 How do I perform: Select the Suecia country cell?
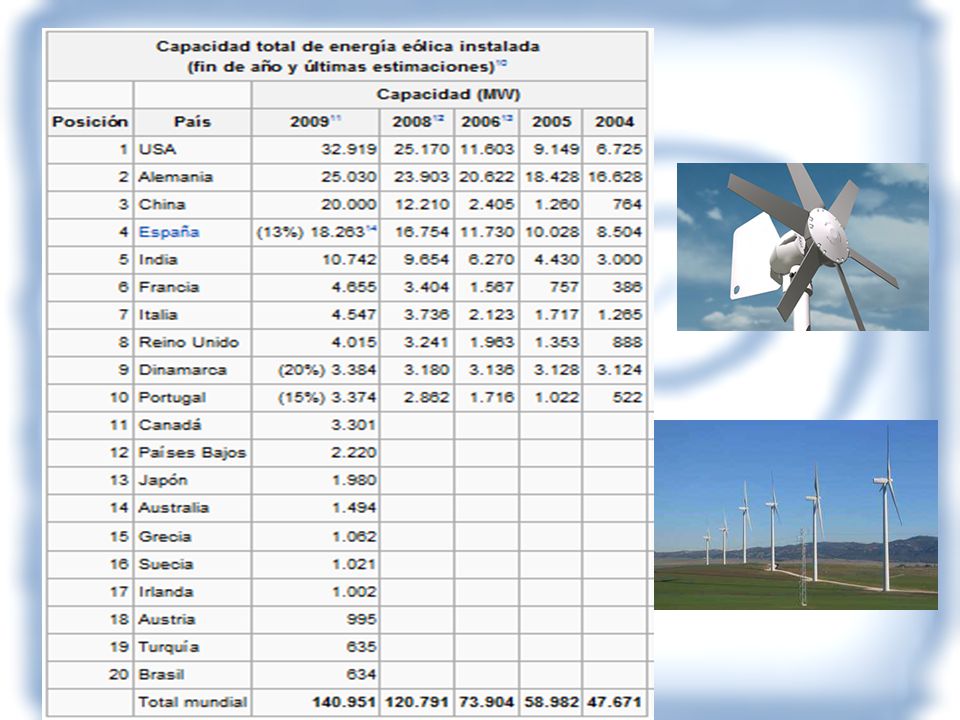click(192, 564)
